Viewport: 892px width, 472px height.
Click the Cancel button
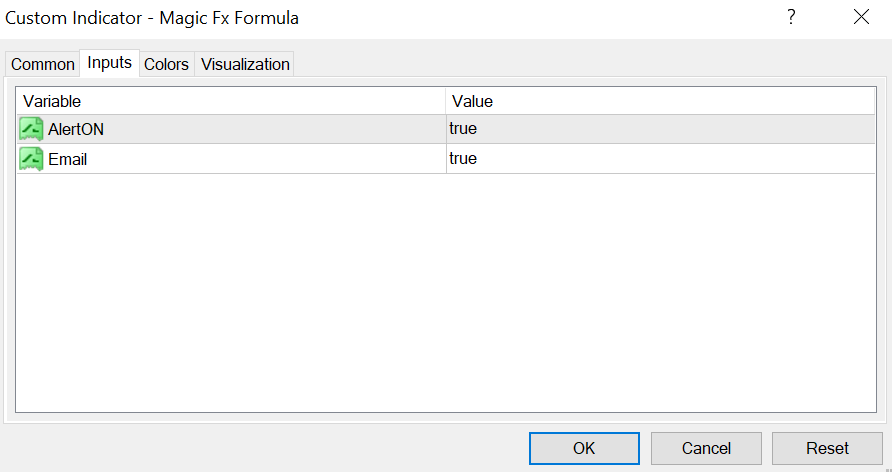tap(706, 448)
